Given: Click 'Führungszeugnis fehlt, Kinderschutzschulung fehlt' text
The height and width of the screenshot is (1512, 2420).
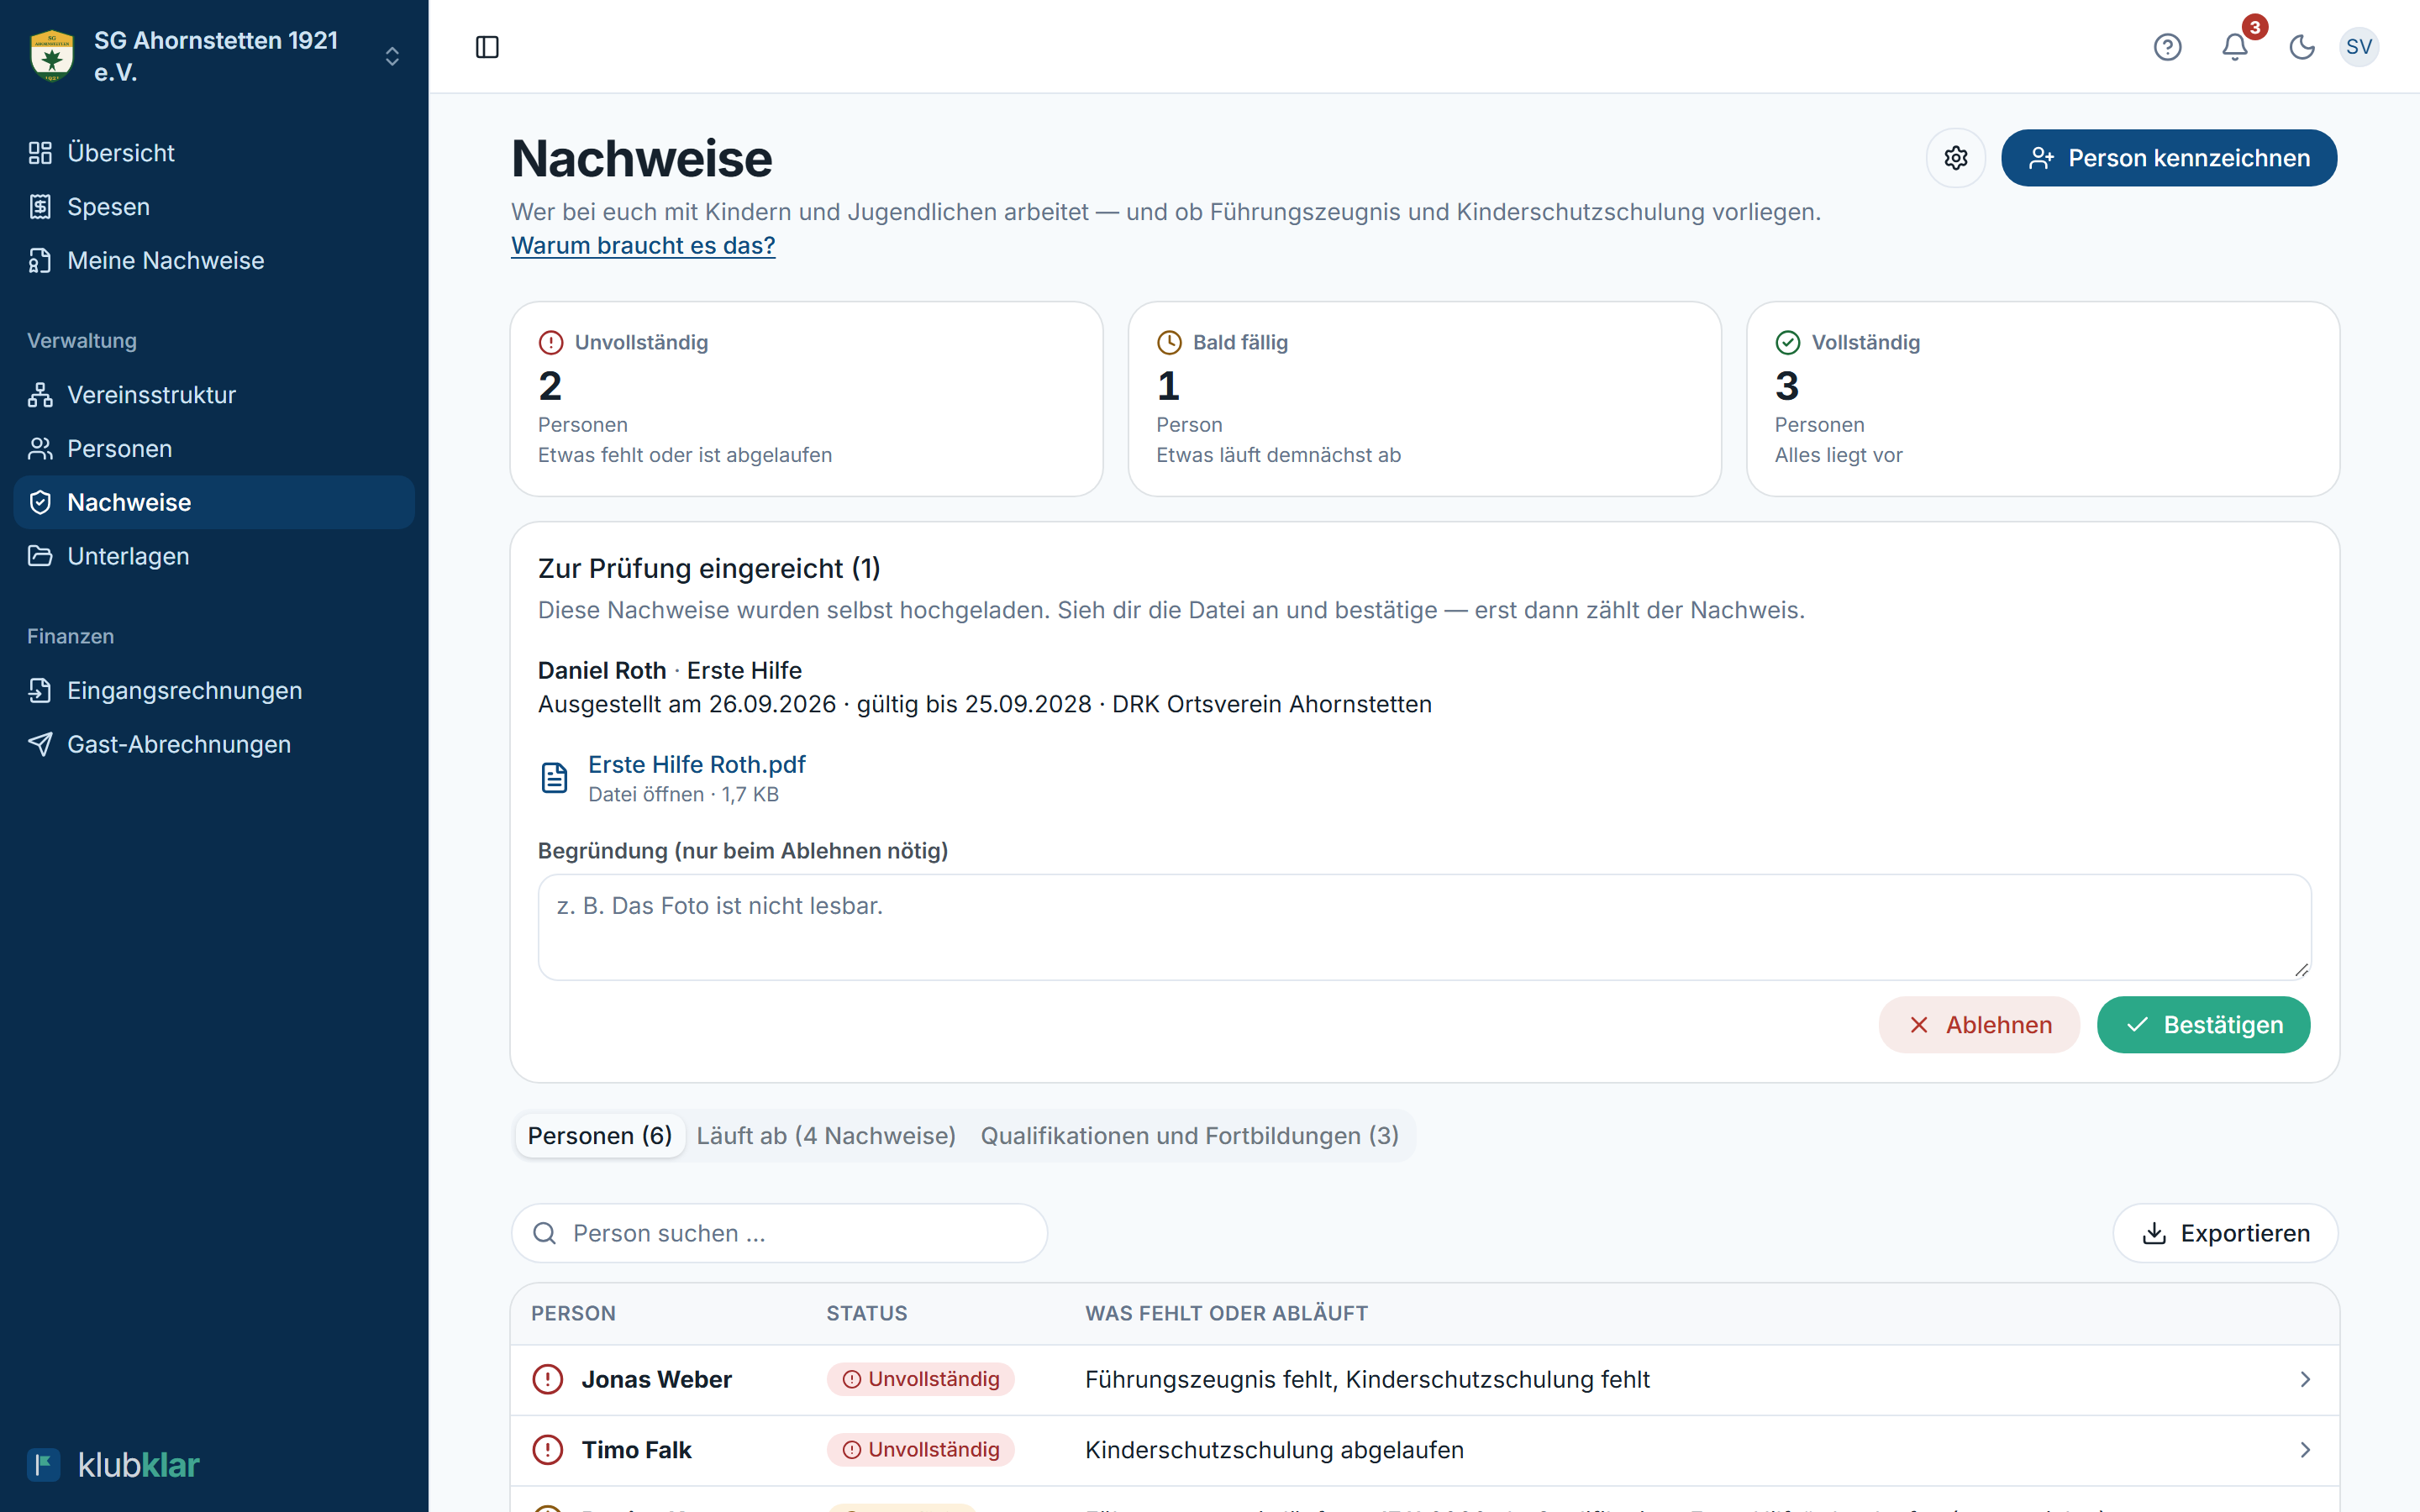Looking at the screenshot, I should pos(1367,1380).
